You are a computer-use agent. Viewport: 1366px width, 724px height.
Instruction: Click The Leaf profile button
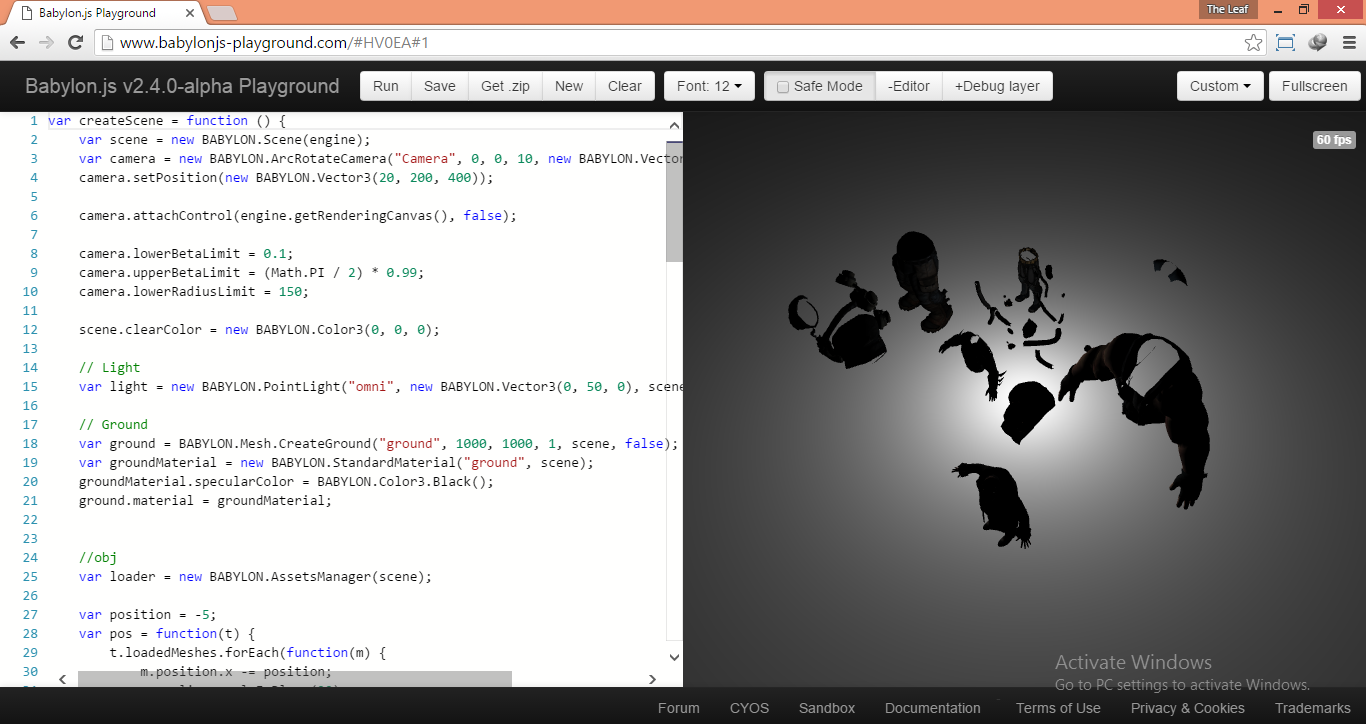tap(1227, 9)
